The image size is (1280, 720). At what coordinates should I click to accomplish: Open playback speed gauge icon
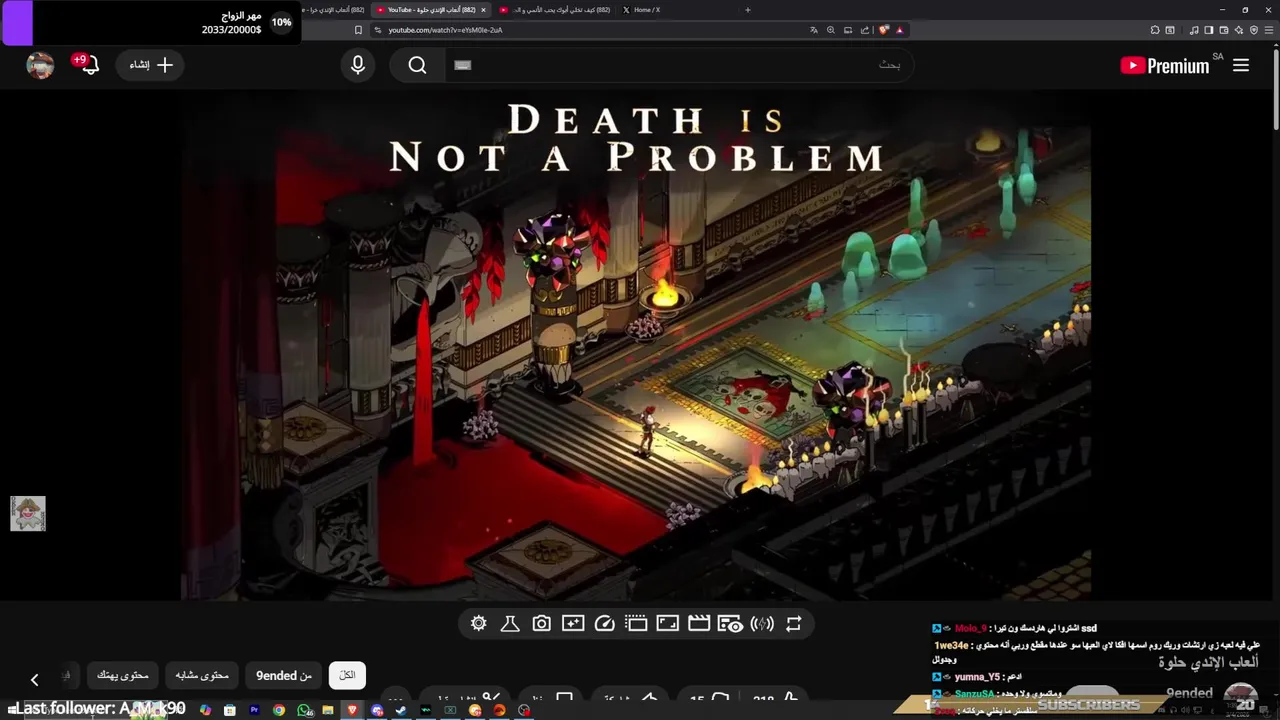pos(604,624)
